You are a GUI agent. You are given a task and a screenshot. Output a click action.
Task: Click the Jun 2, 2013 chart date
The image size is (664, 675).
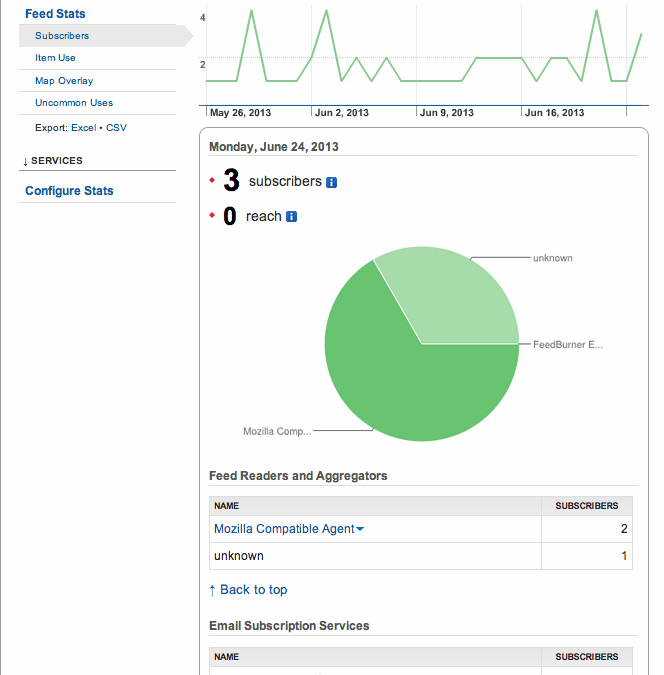tap(342, 113)
